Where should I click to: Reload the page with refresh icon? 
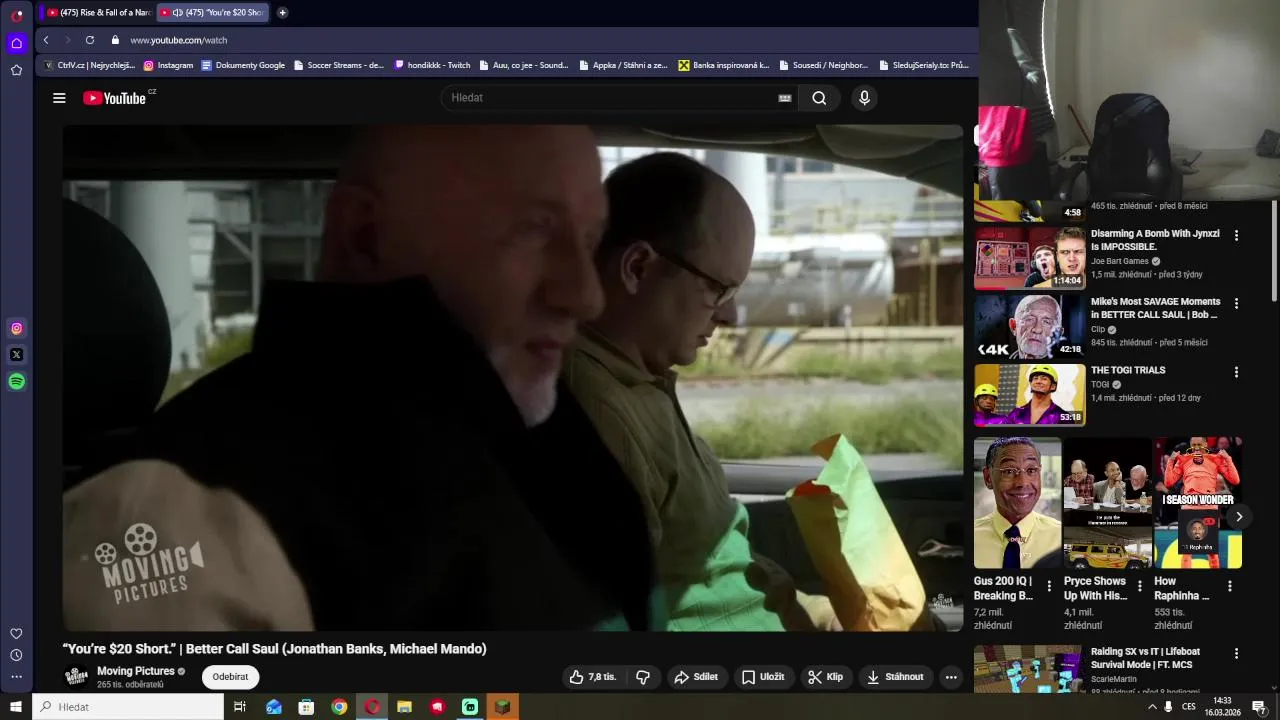pyautogui.click(x=90, y=40)
